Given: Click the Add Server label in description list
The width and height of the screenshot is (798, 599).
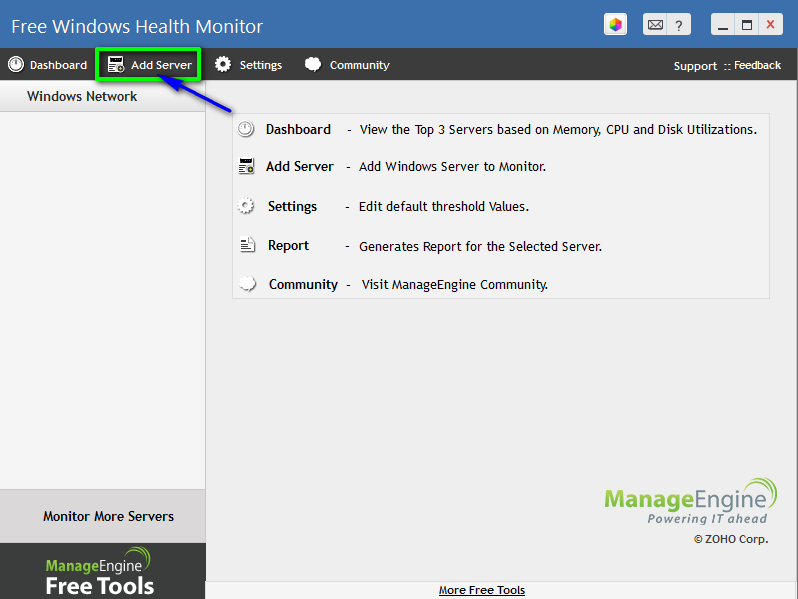Looking at the screenshot, I should click(300, 166).
